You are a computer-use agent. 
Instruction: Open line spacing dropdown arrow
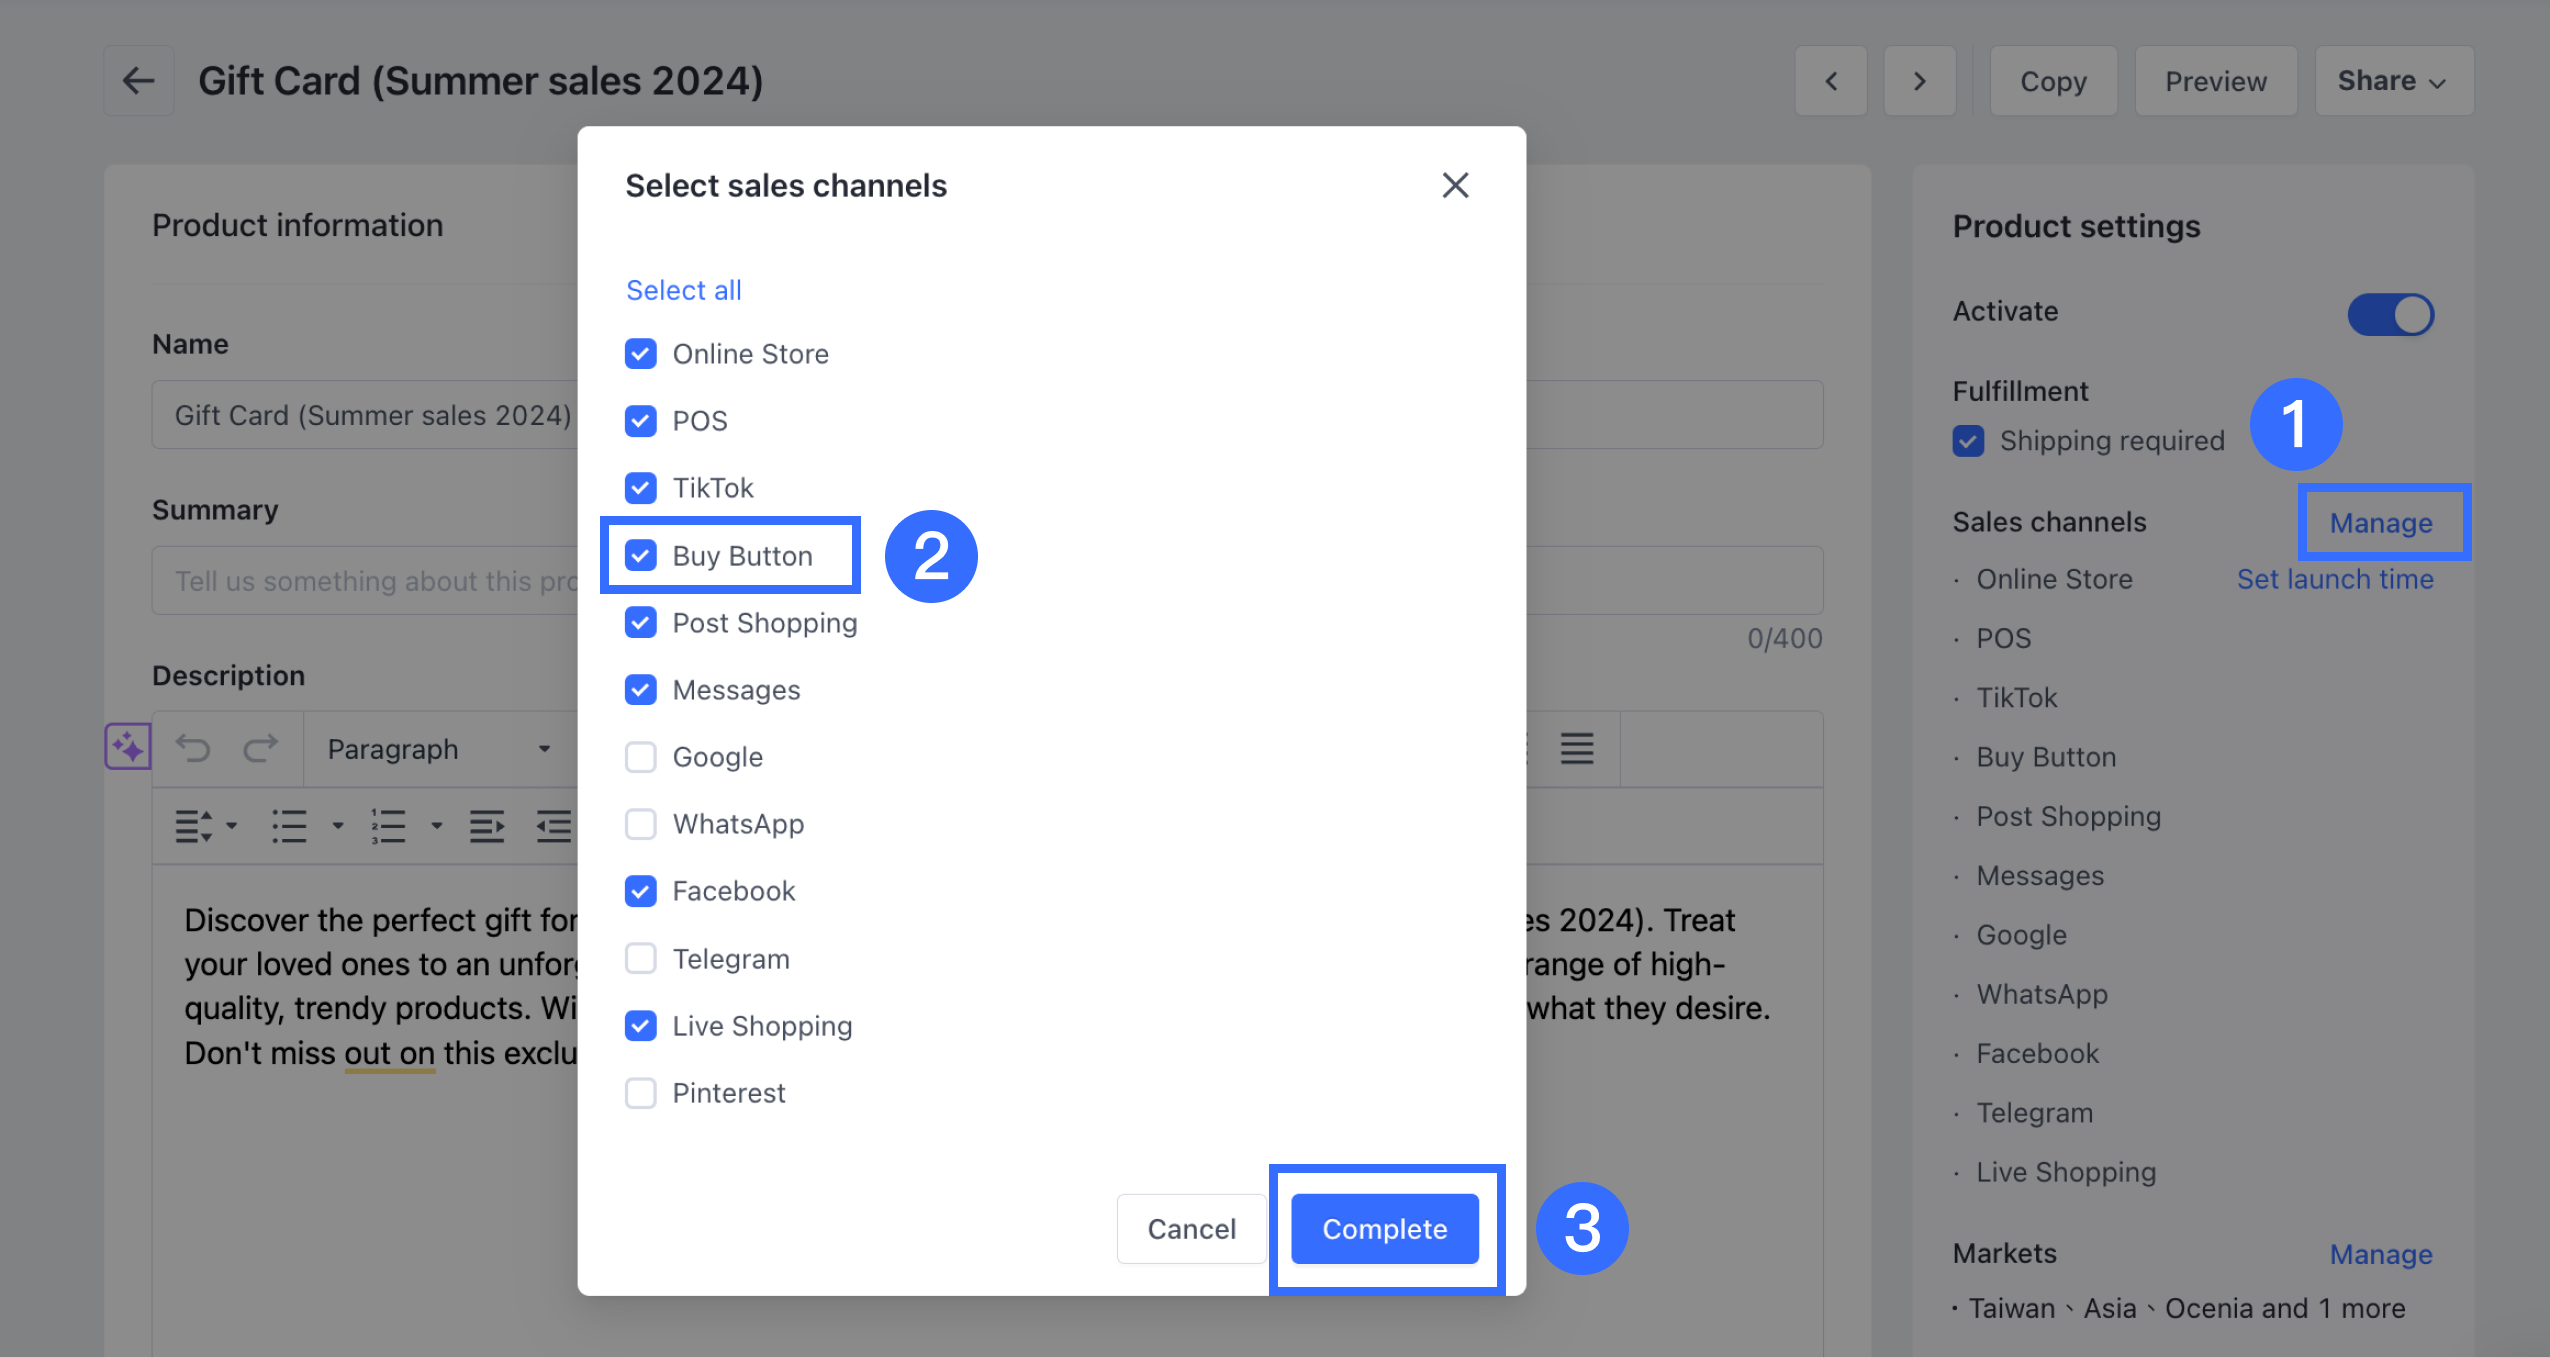[x=231, y=826]
